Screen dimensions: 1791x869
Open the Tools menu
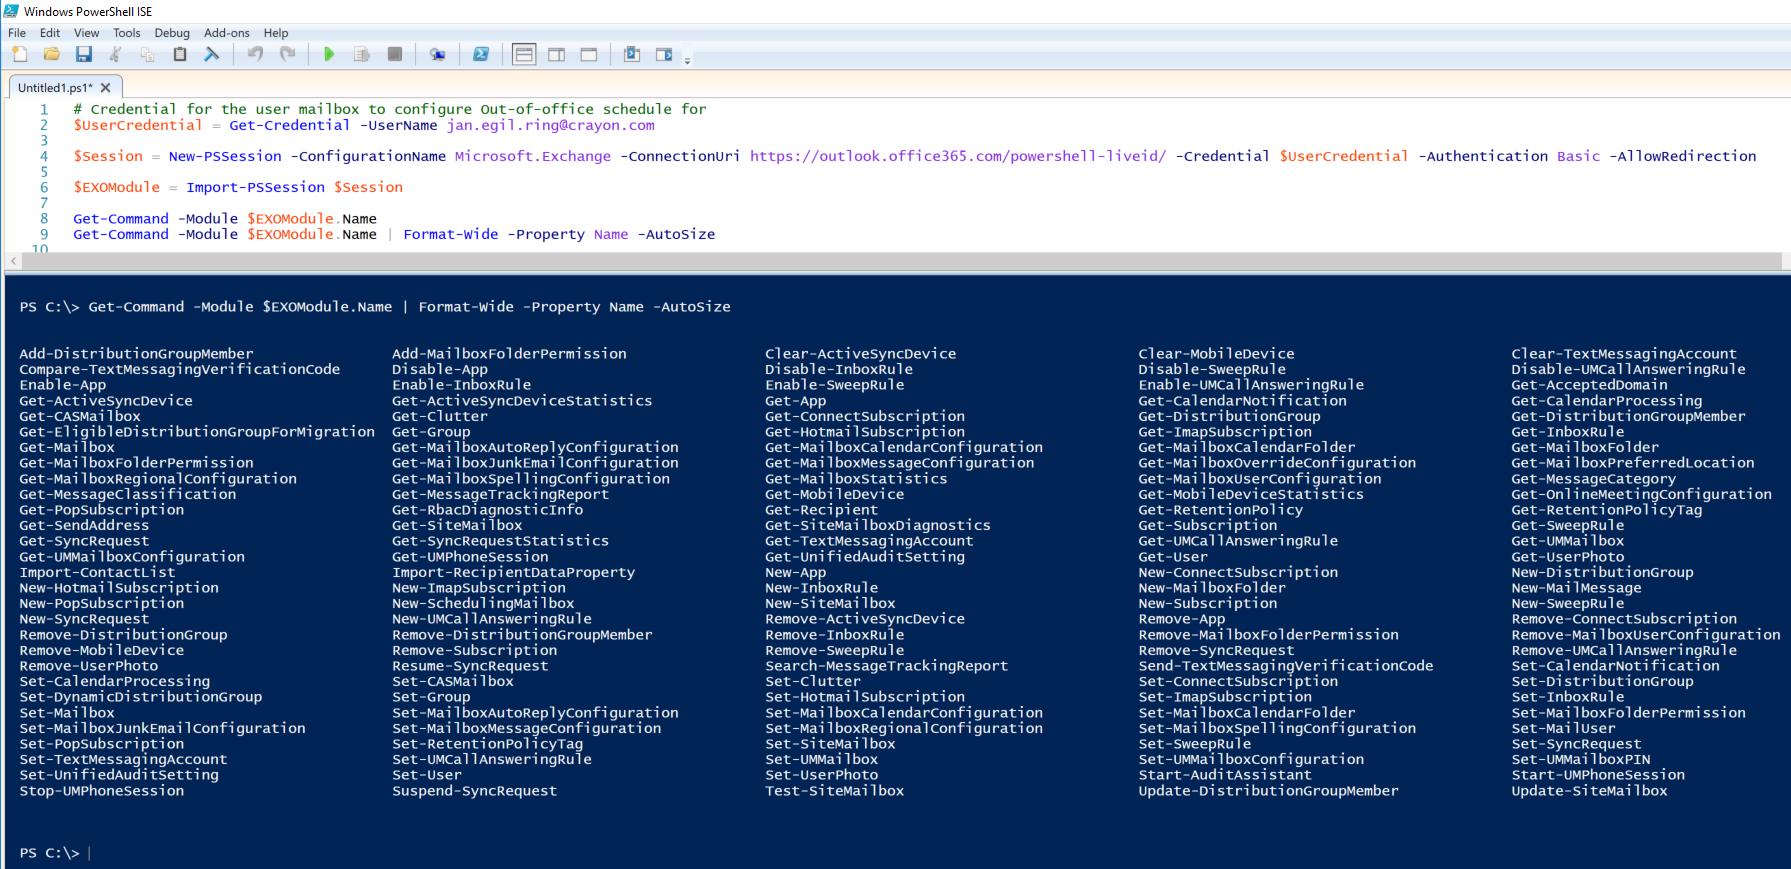click(127, 33)
